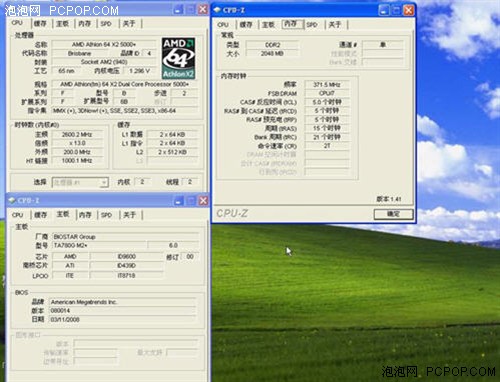500x382 pixels.
Task: Open 关于 tab in the CPU info window
Action: tap(129, 23)
